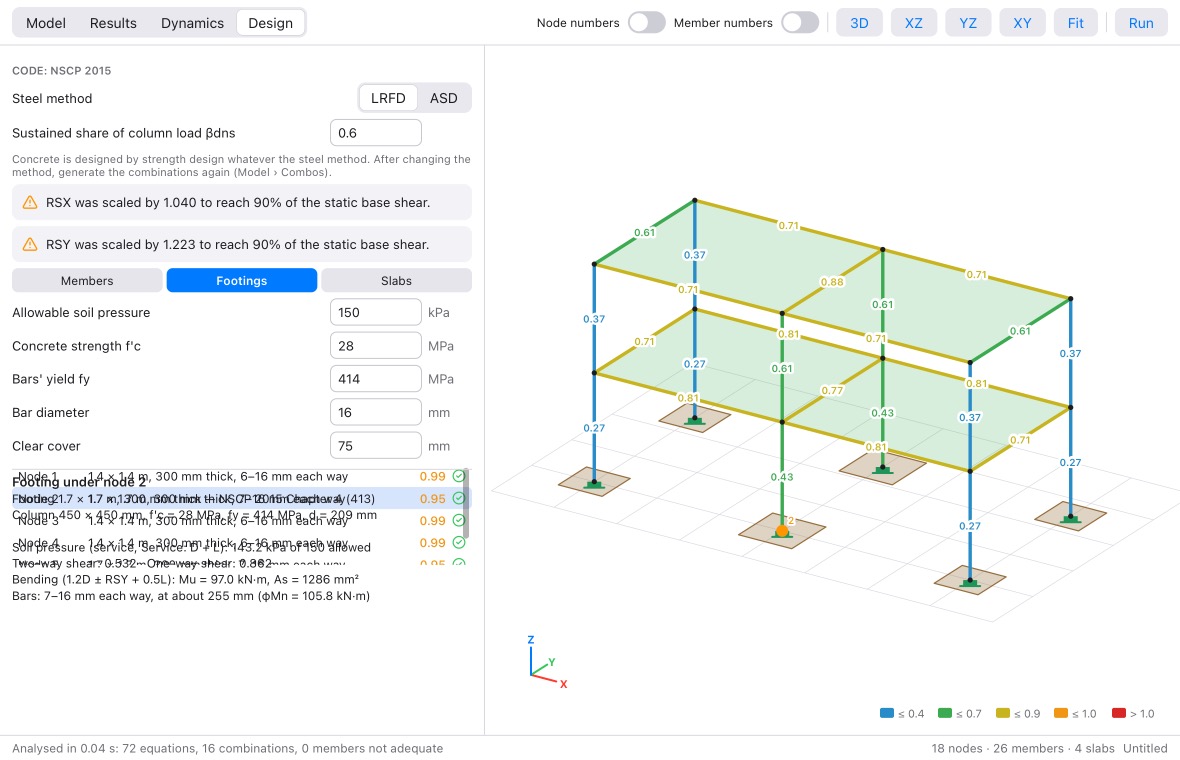Click the red > 1.0 legend swatch
The image size is (1180, 760).
click(1118, 713)
